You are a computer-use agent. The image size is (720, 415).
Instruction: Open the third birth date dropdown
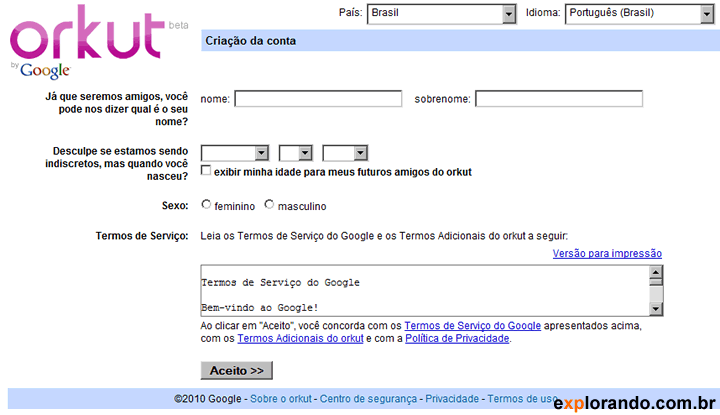[345, 153]
